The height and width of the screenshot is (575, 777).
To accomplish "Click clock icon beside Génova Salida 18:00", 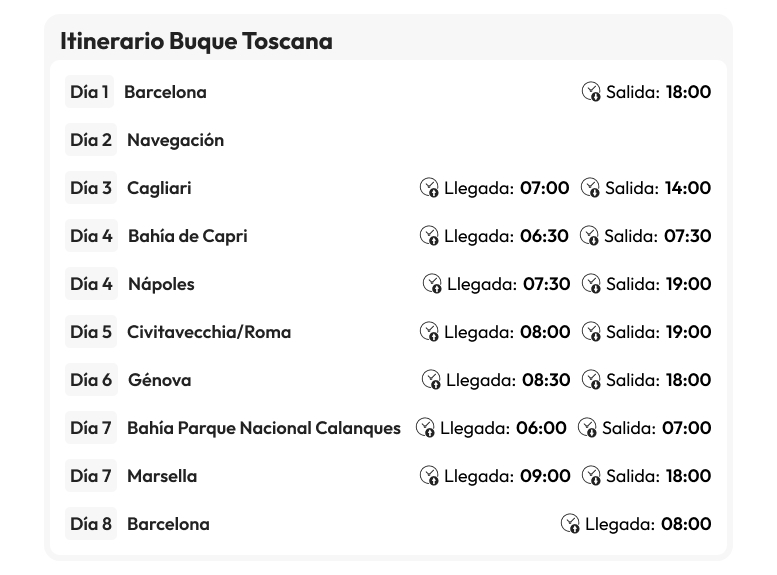I will pos(591,380).
